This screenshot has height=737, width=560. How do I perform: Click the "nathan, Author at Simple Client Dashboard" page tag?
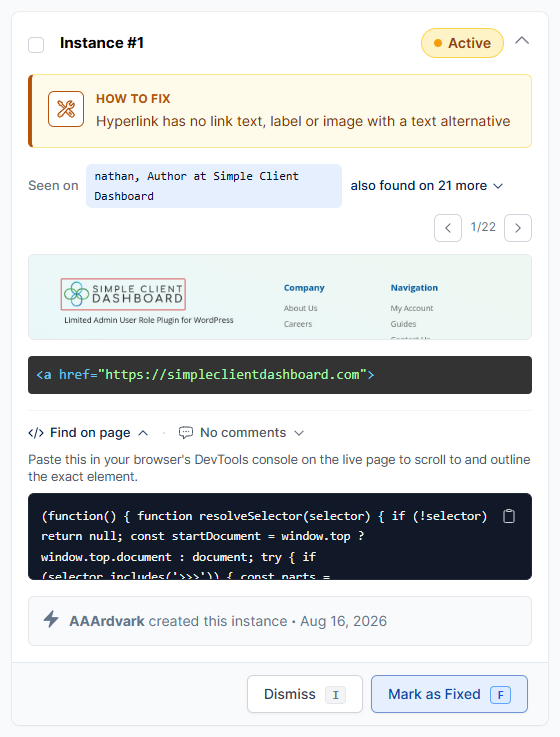click(213, 186)
